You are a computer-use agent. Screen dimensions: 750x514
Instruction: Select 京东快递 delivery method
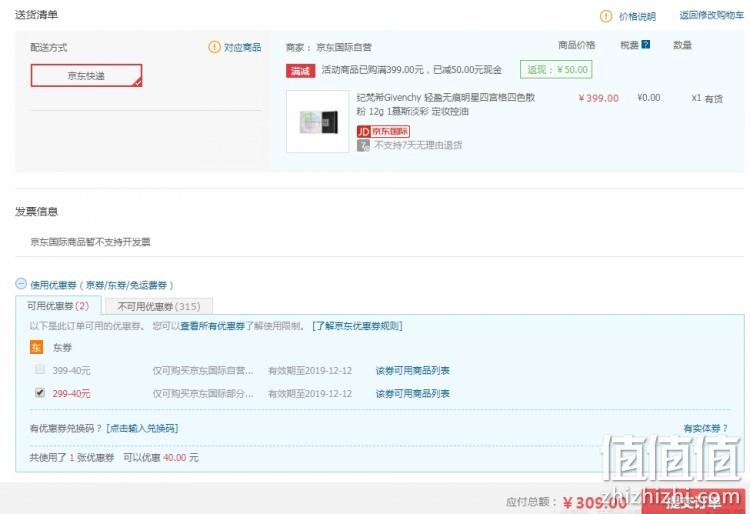point(87,76)
